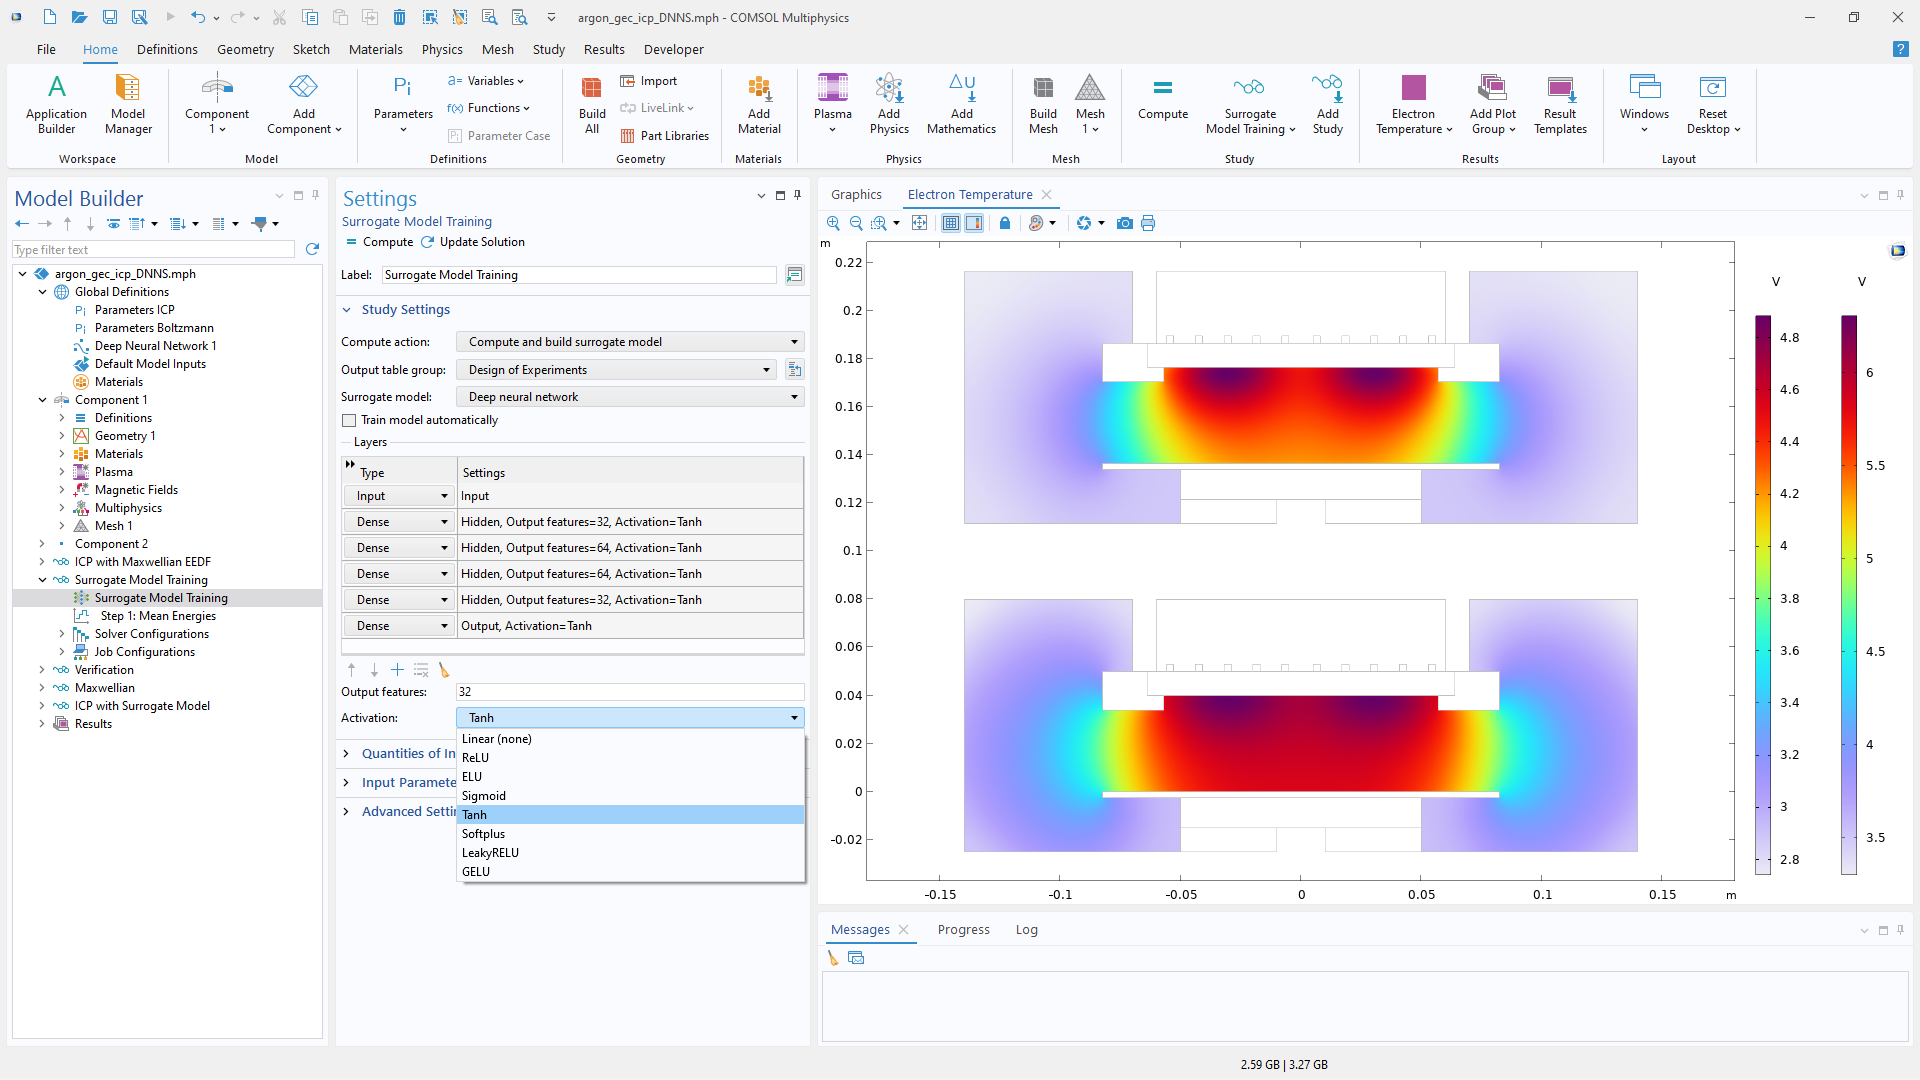Screen dimensions: 1920x1080
Task: Print the graphics plot
Action: click(x=1148, y=223)
